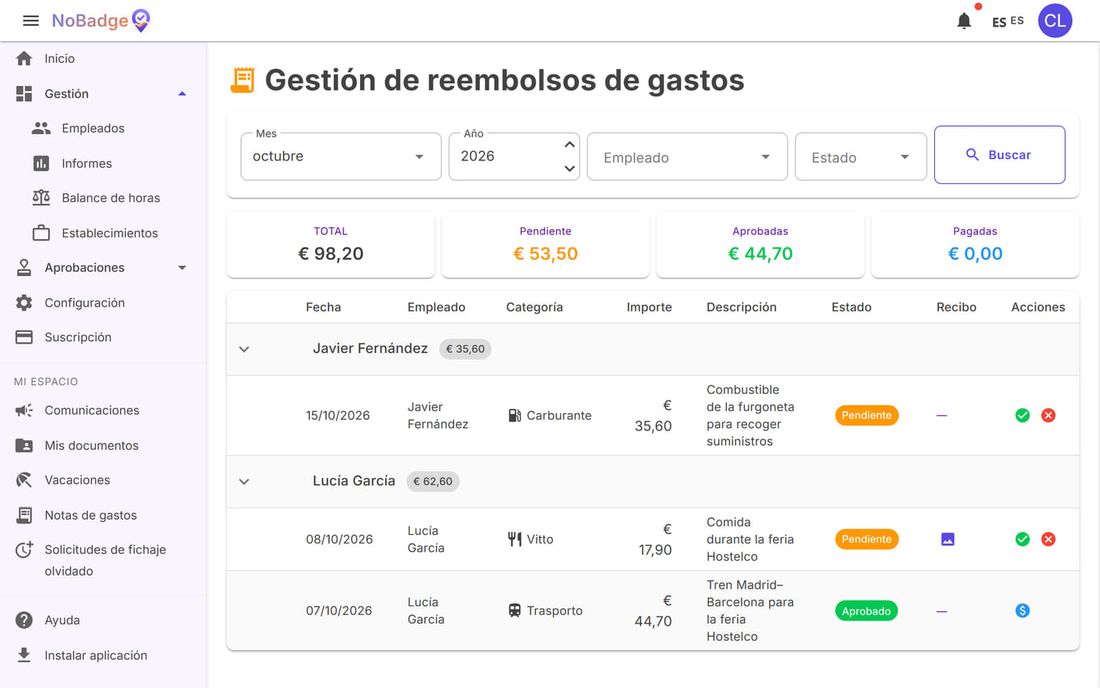The height and width of the screenshot is (688, 1100).
Task: Reject the Carburante expense of 15/10/2026
Action: (1048, 416)
